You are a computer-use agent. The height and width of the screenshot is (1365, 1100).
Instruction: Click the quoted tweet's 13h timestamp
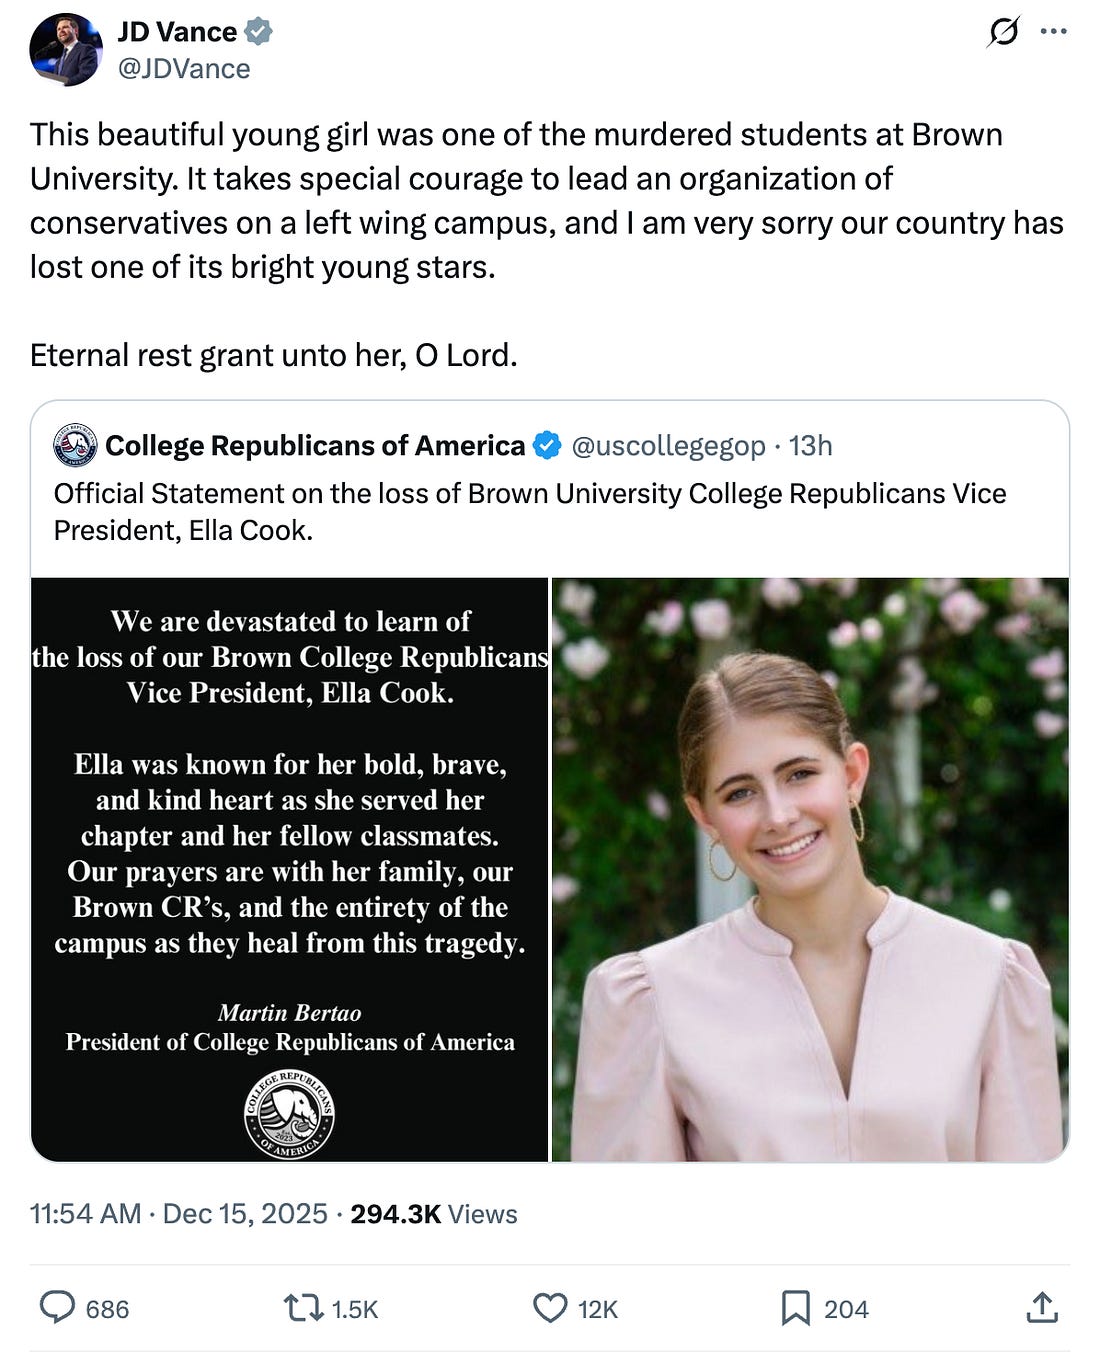pos(811,446)
